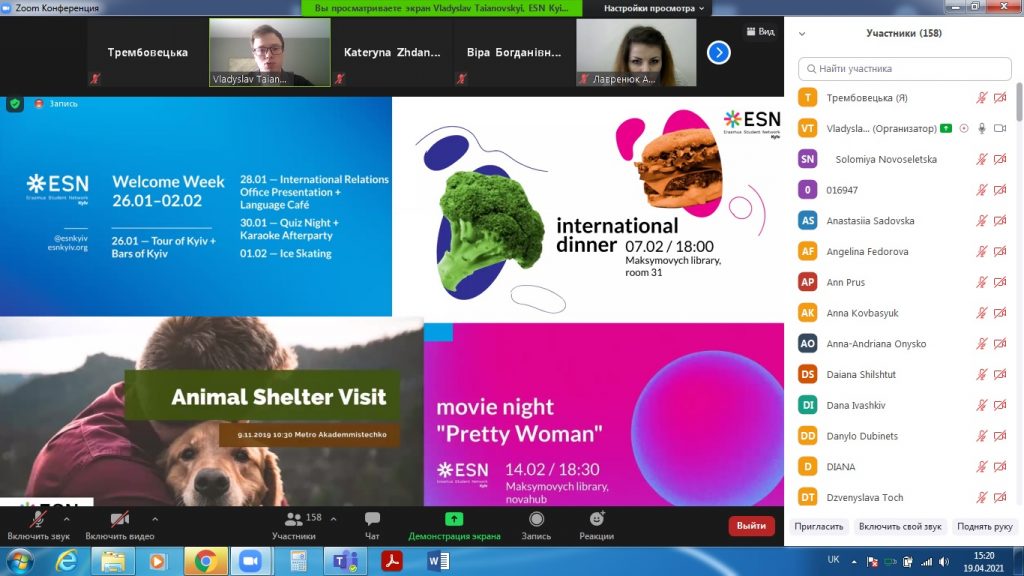This screenshot has height=576, width=1024.
Task: Select Dzvenyslava Toch in participant list
Action: [x=904, y=497]
